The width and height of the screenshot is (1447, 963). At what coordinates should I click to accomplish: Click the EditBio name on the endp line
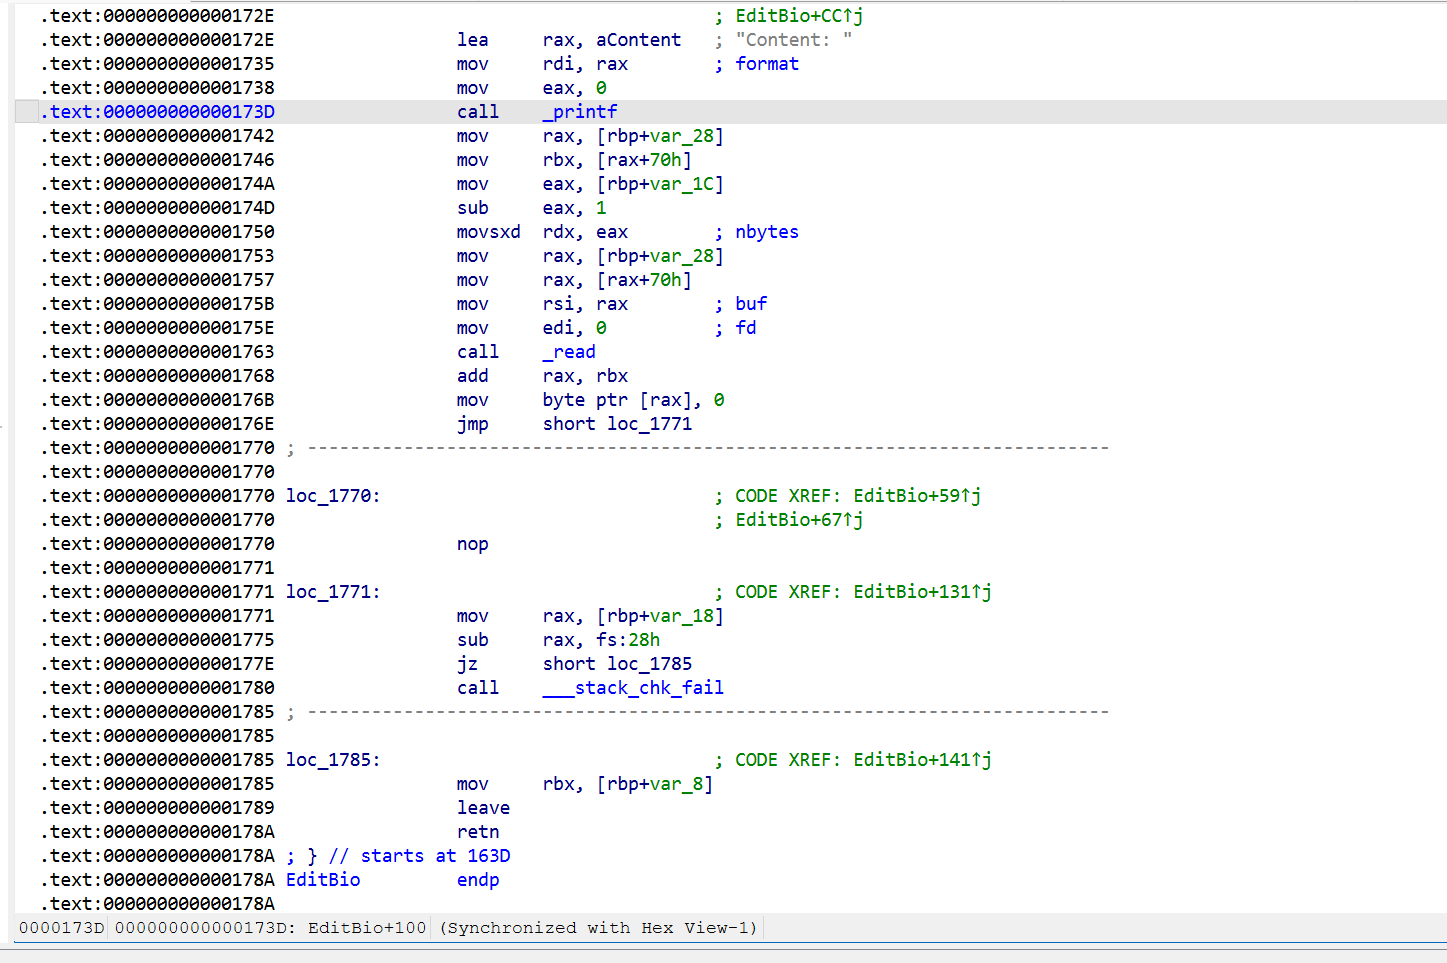(x=323, y=880)
